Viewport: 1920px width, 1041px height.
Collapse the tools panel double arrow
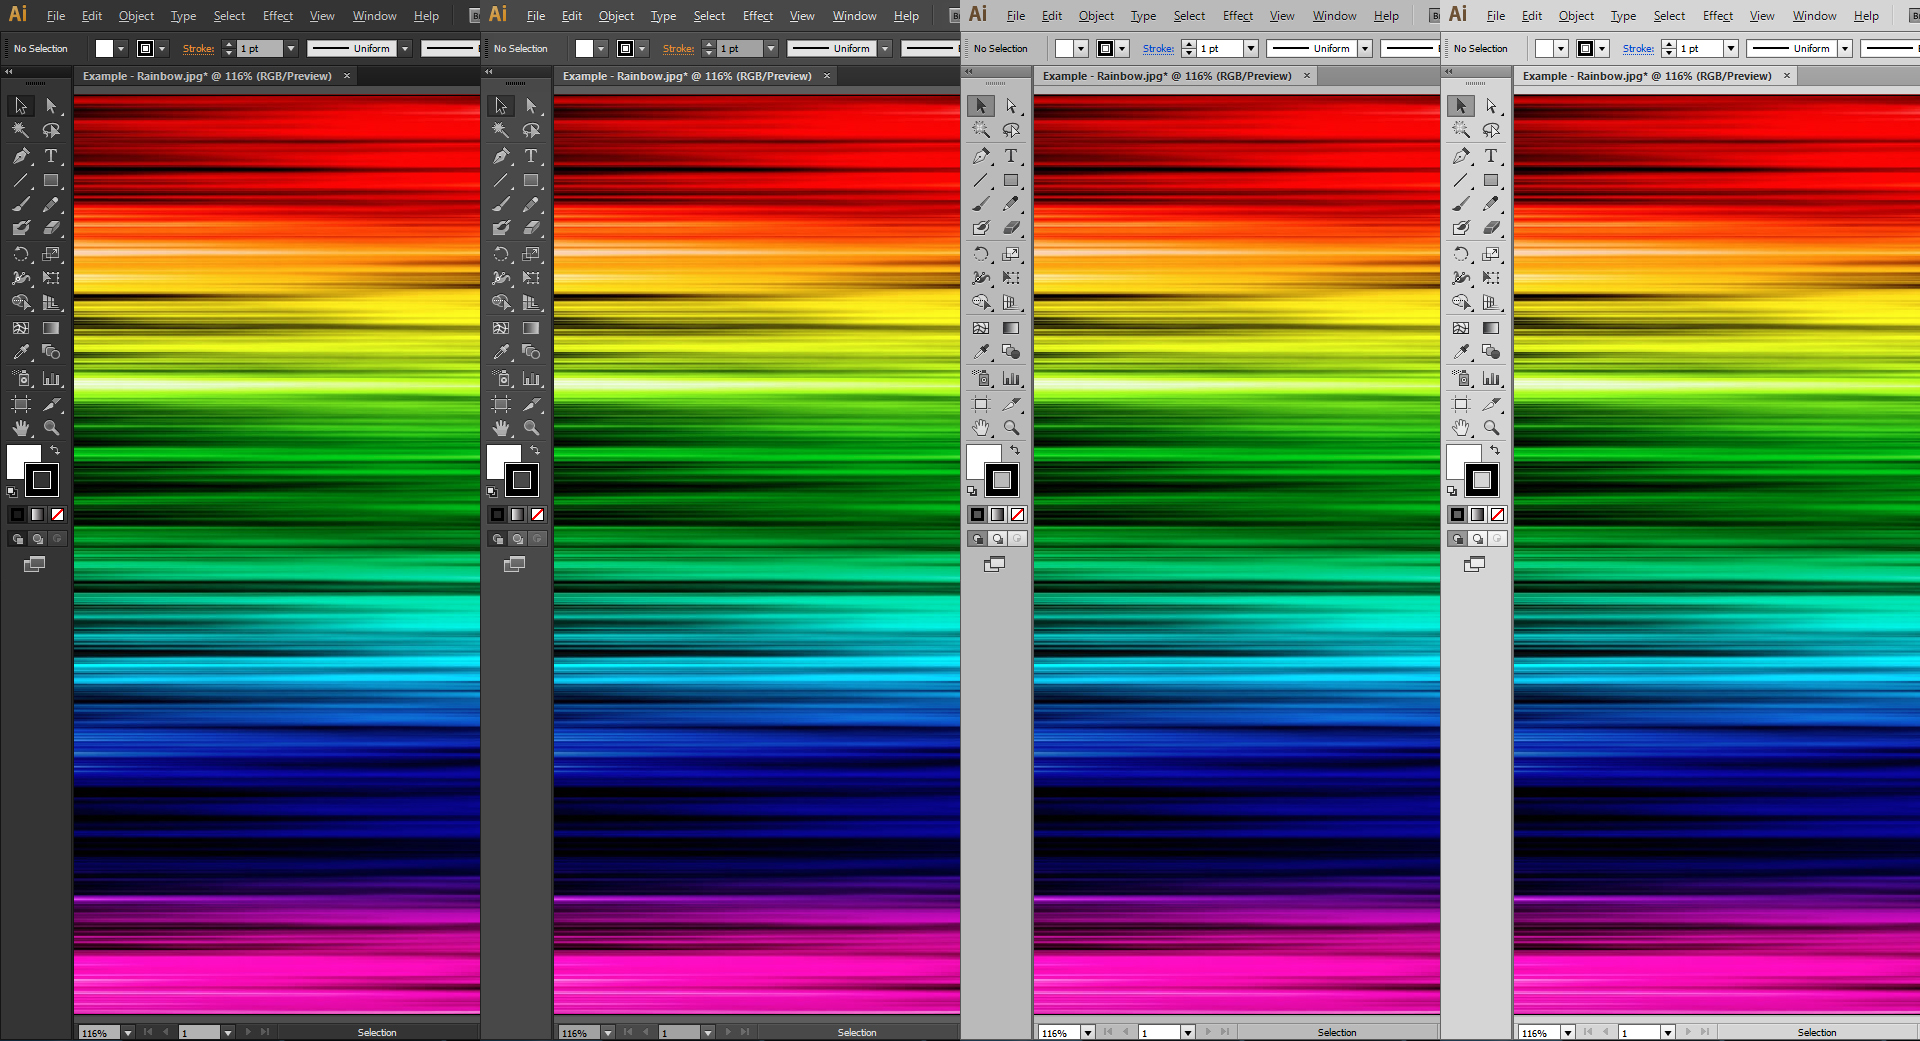(8, 71)
